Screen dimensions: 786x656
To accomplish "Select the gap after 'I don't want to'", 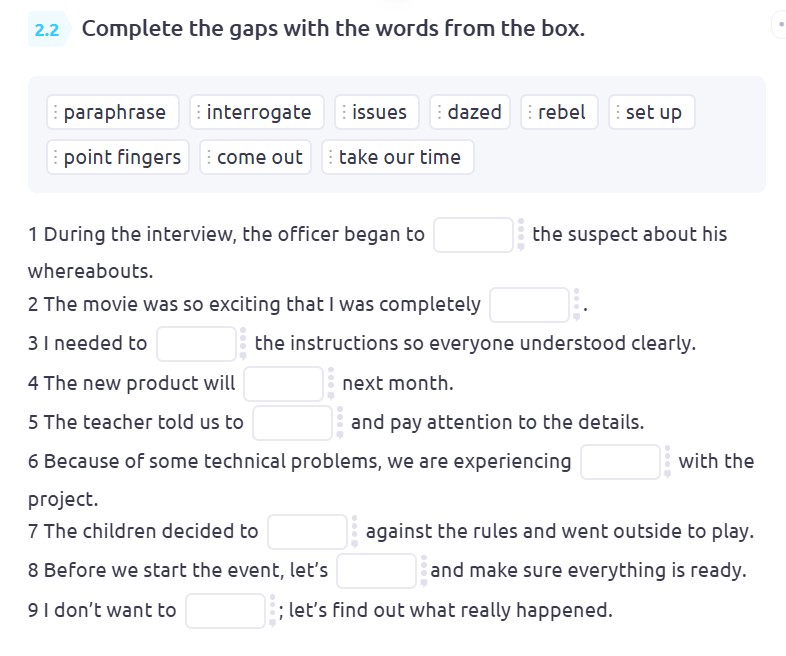I will point(225,610).
